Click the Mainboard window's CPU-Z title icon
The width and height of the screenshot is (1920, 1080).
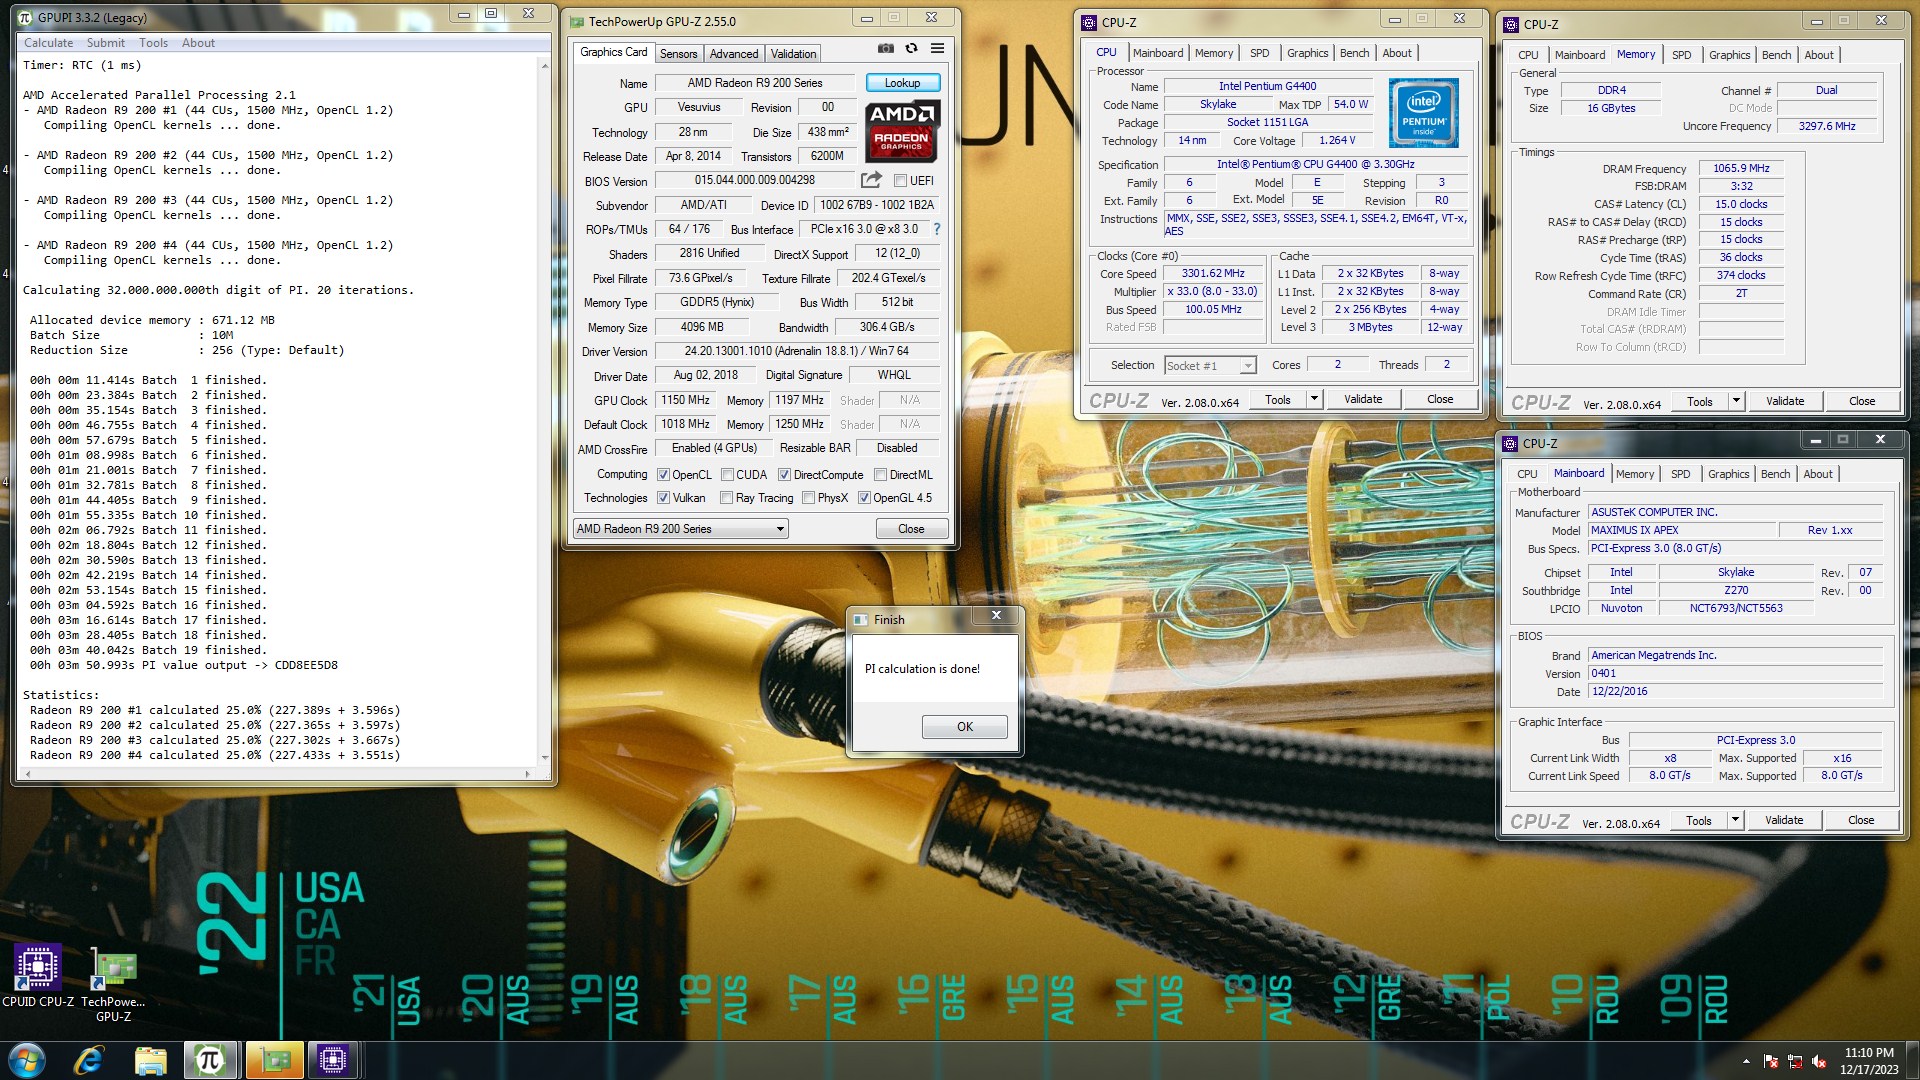coord(1510,443)
